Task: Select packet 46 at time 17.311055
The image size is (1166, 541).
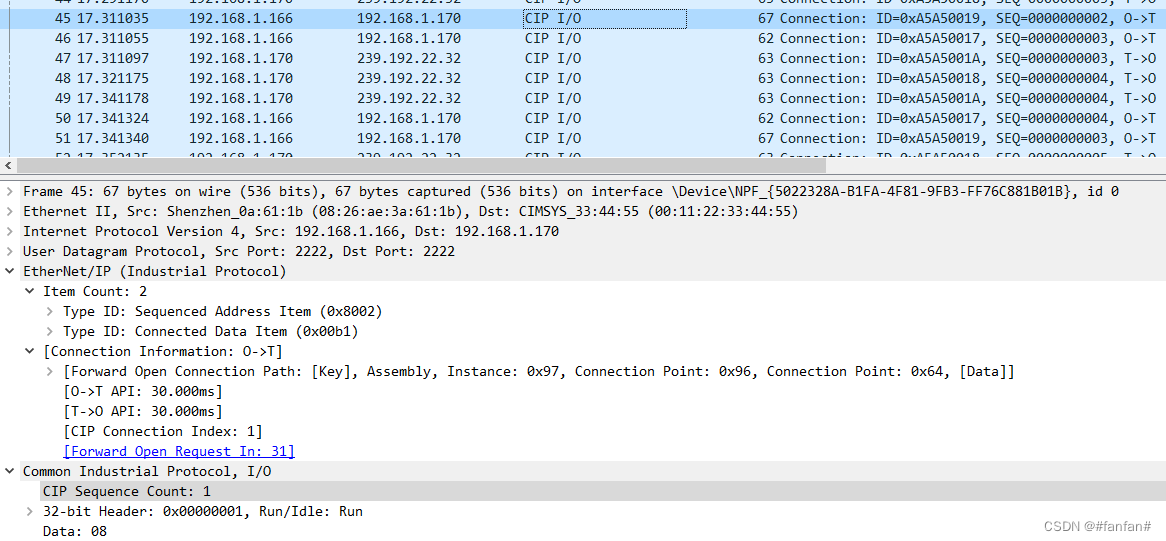Action: point(583,39)
